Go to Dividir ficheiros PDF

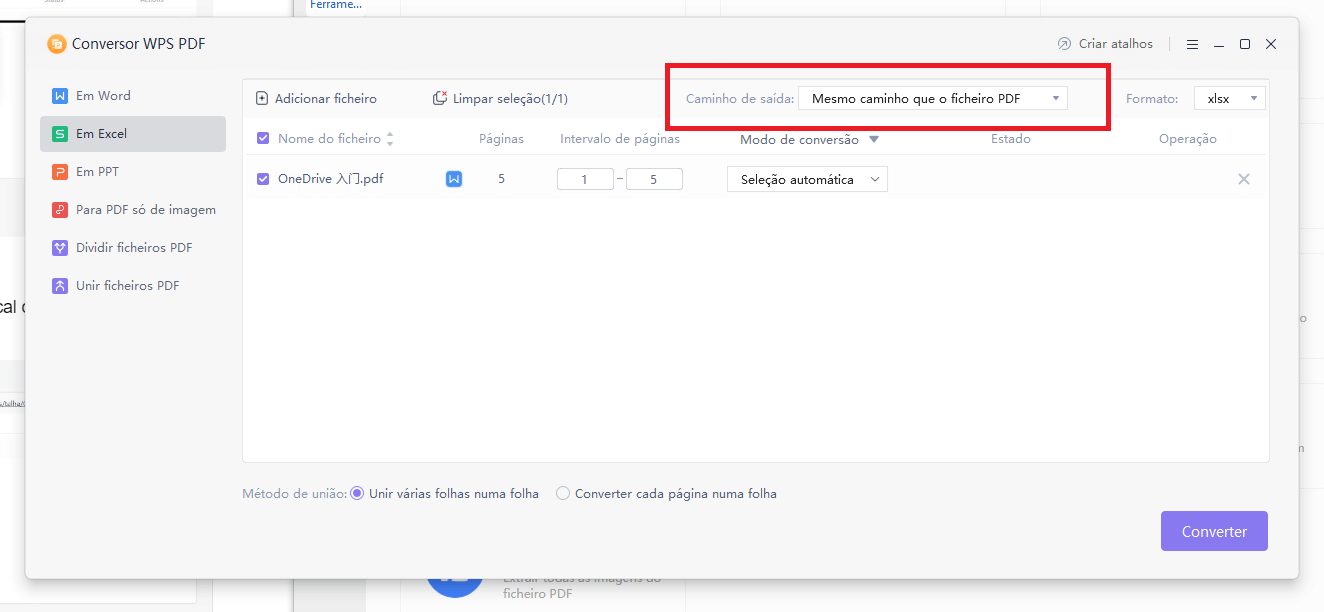(133, 248)
